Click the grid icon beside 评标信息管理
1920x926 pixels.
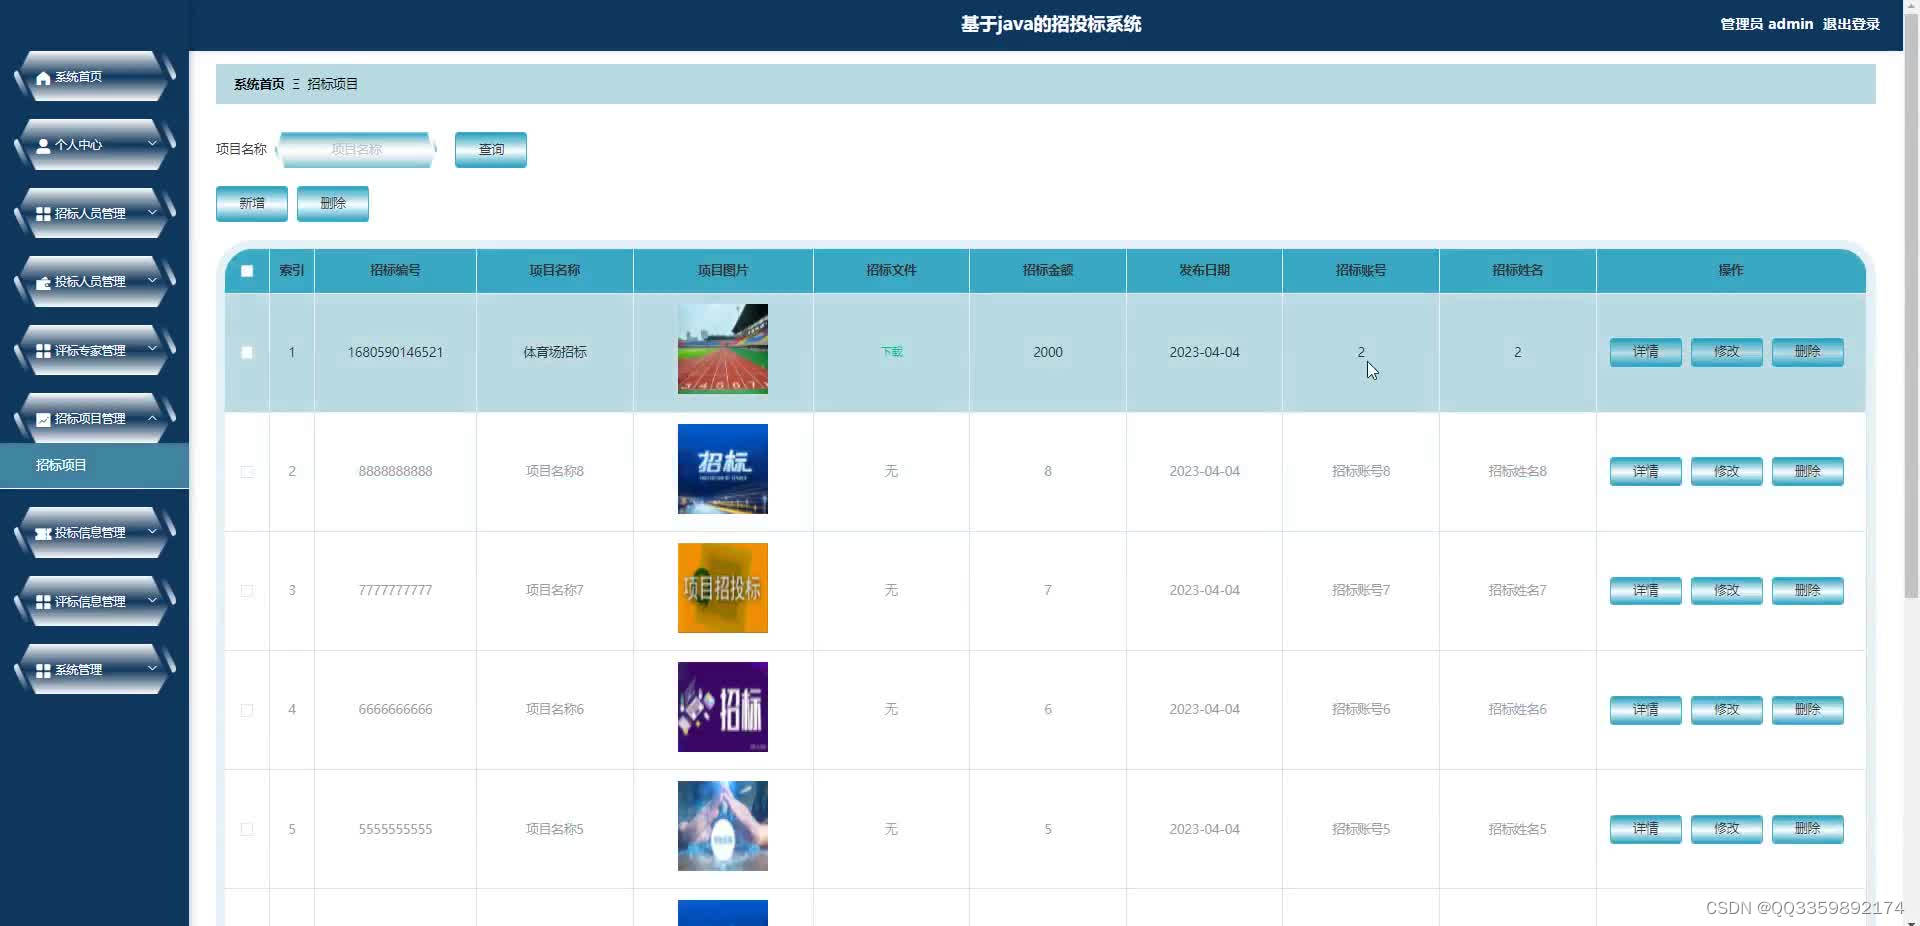pyautogui.click(x=43, y=602)
